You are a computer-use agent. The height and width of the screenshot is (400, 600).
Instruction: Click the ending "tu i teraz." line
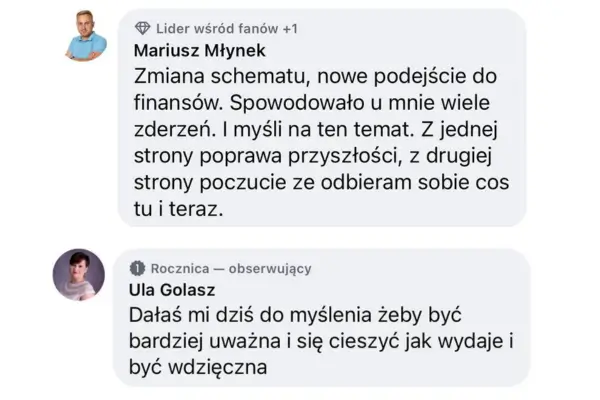click(180, 211)
